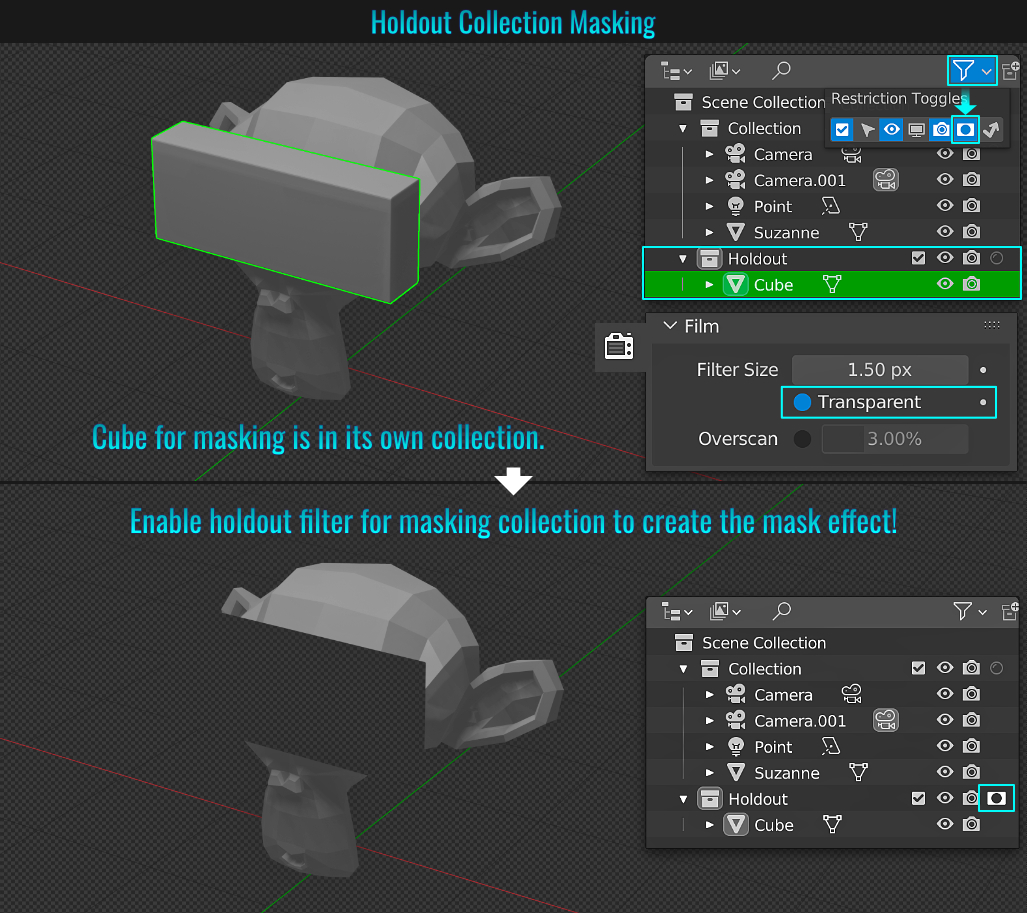Click the animate dot next to Filter Size
Screen dimensions: 1027x913
983,370
